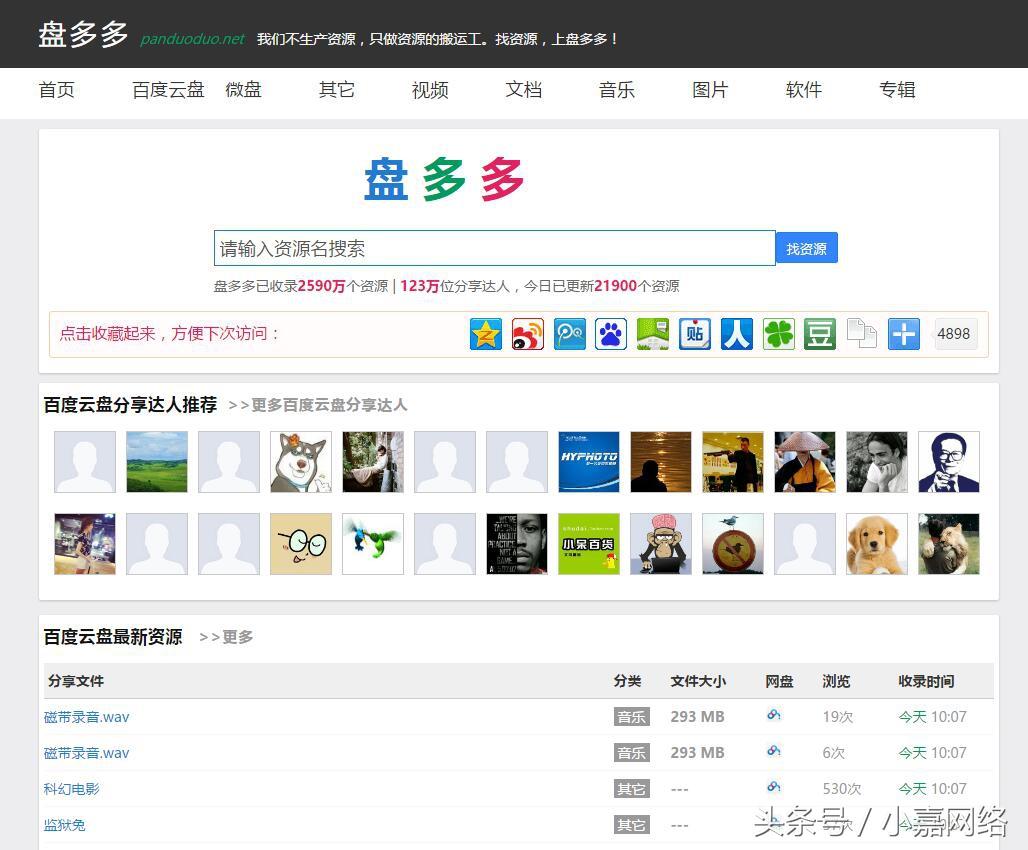Screen dimensions: 1028x850
Task: Click cloud drive icon in 6次 row
Action: (x=774, y=751)
